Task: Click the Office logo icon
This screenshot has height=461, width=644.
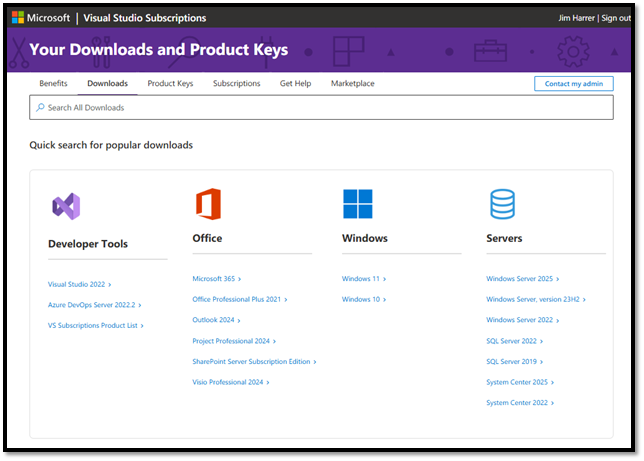Action: pos(207,204)
